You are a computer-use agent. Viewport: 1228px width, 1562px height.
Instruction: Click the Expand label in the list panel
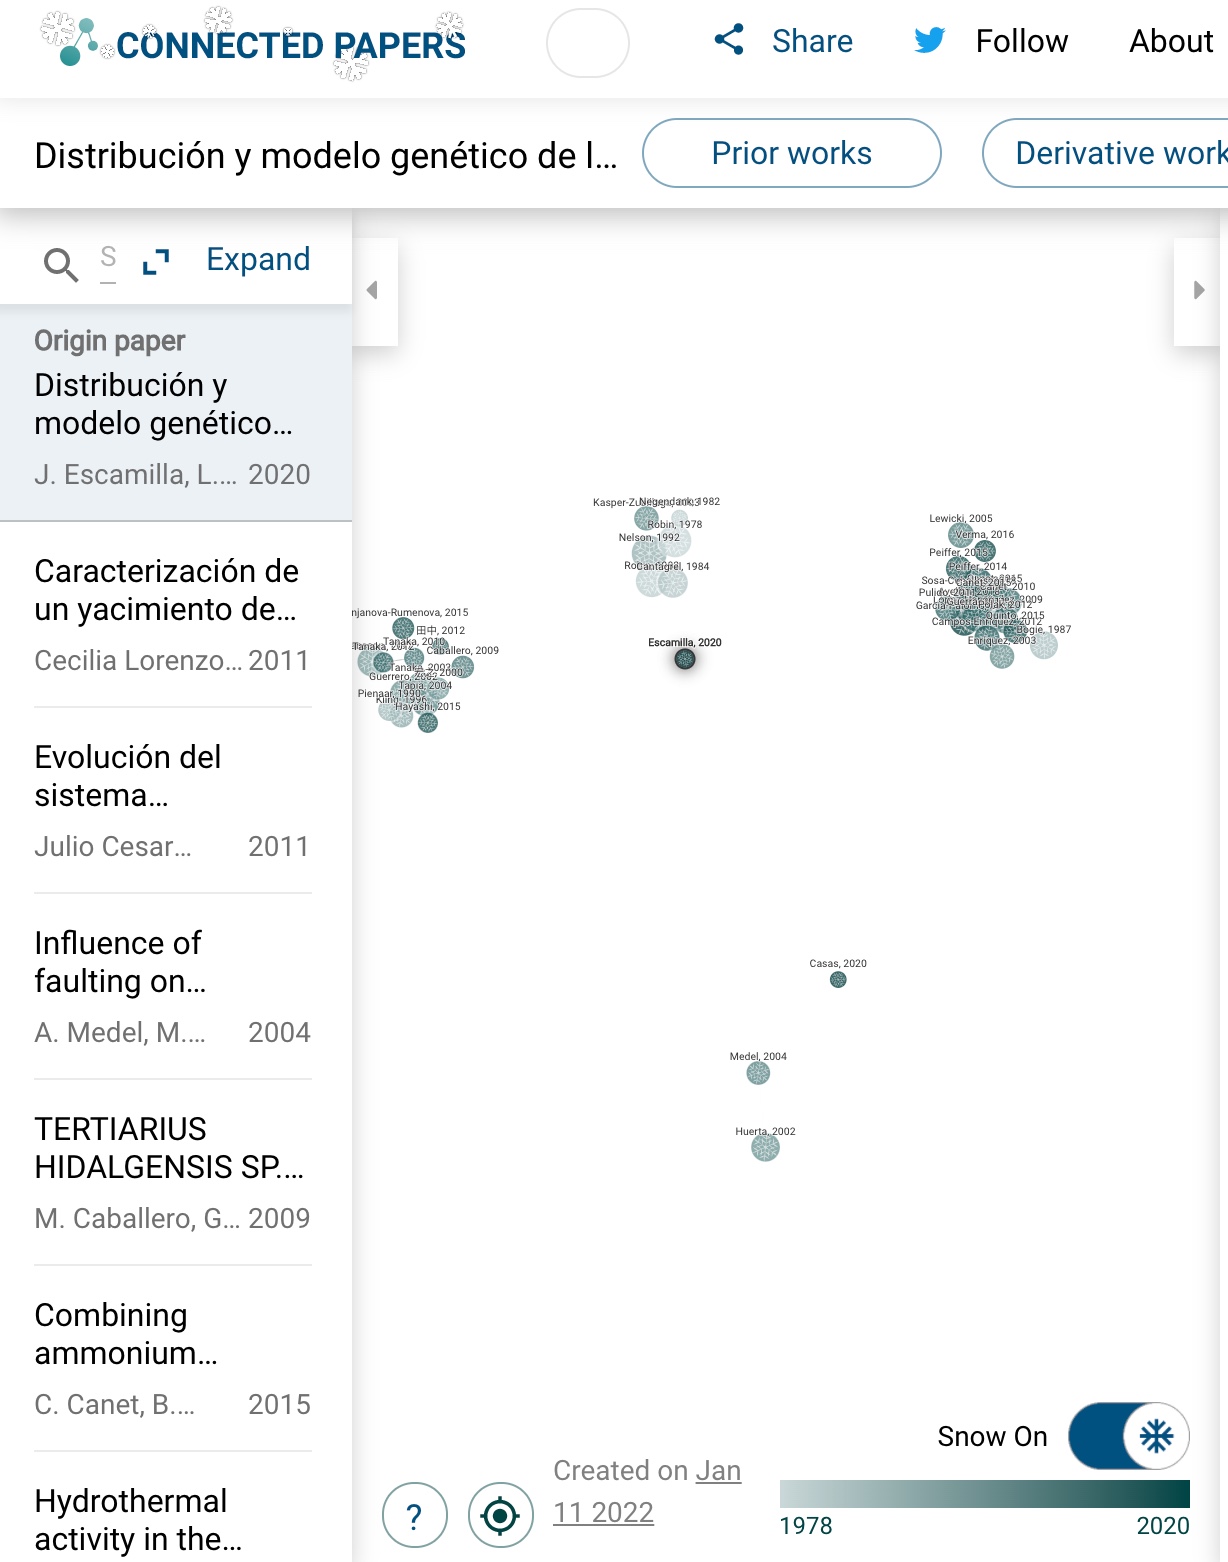[x=258, y=260]
